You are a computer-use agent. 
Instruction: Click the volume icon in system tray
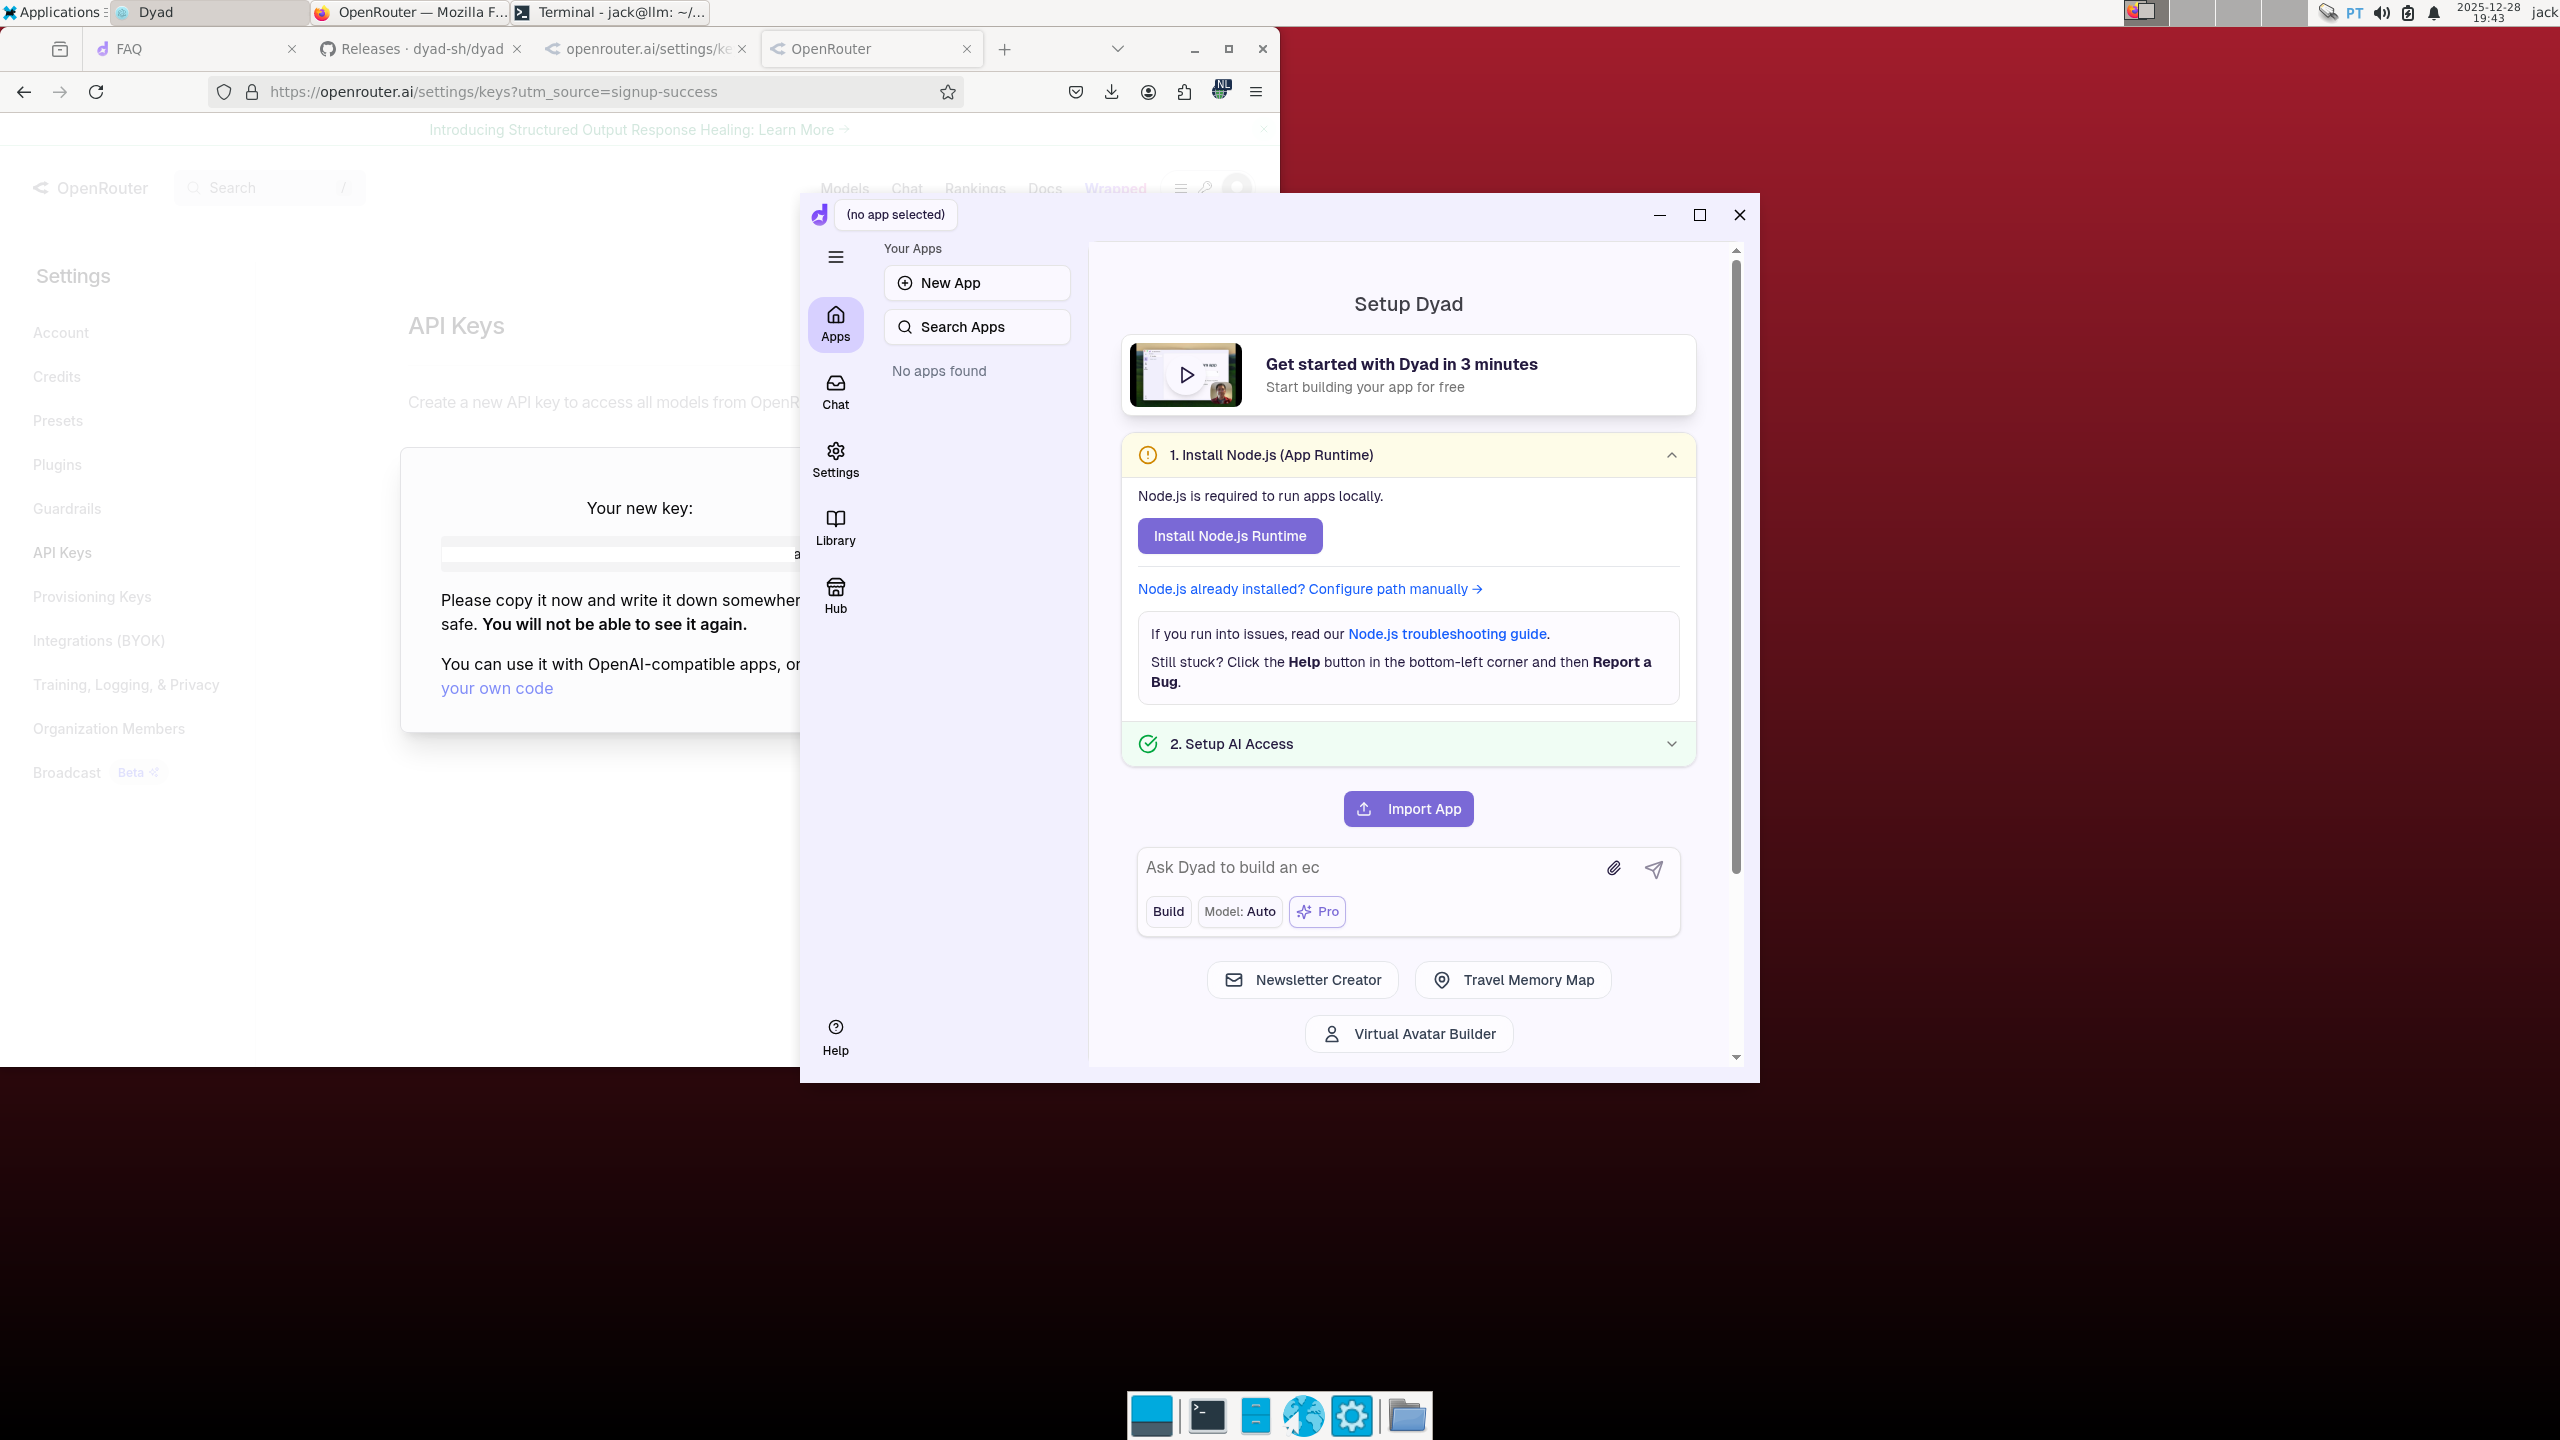point(2382,13)
